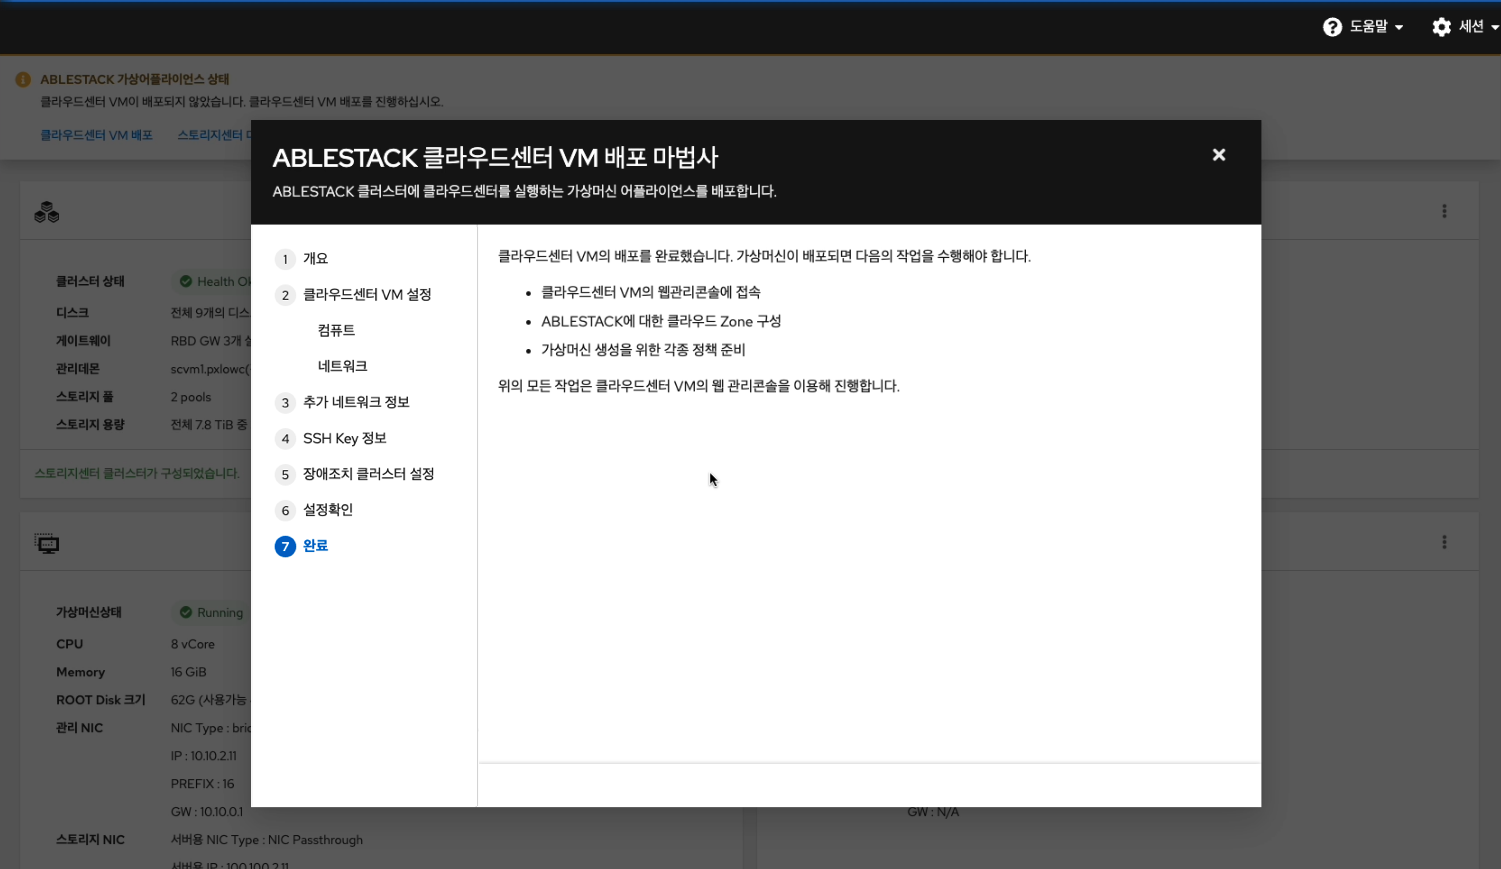Image resolution: width=1501 pixels, height=869 pixels.
Task: Close the cloud center VM deployment wizard
Action: 1218,155
